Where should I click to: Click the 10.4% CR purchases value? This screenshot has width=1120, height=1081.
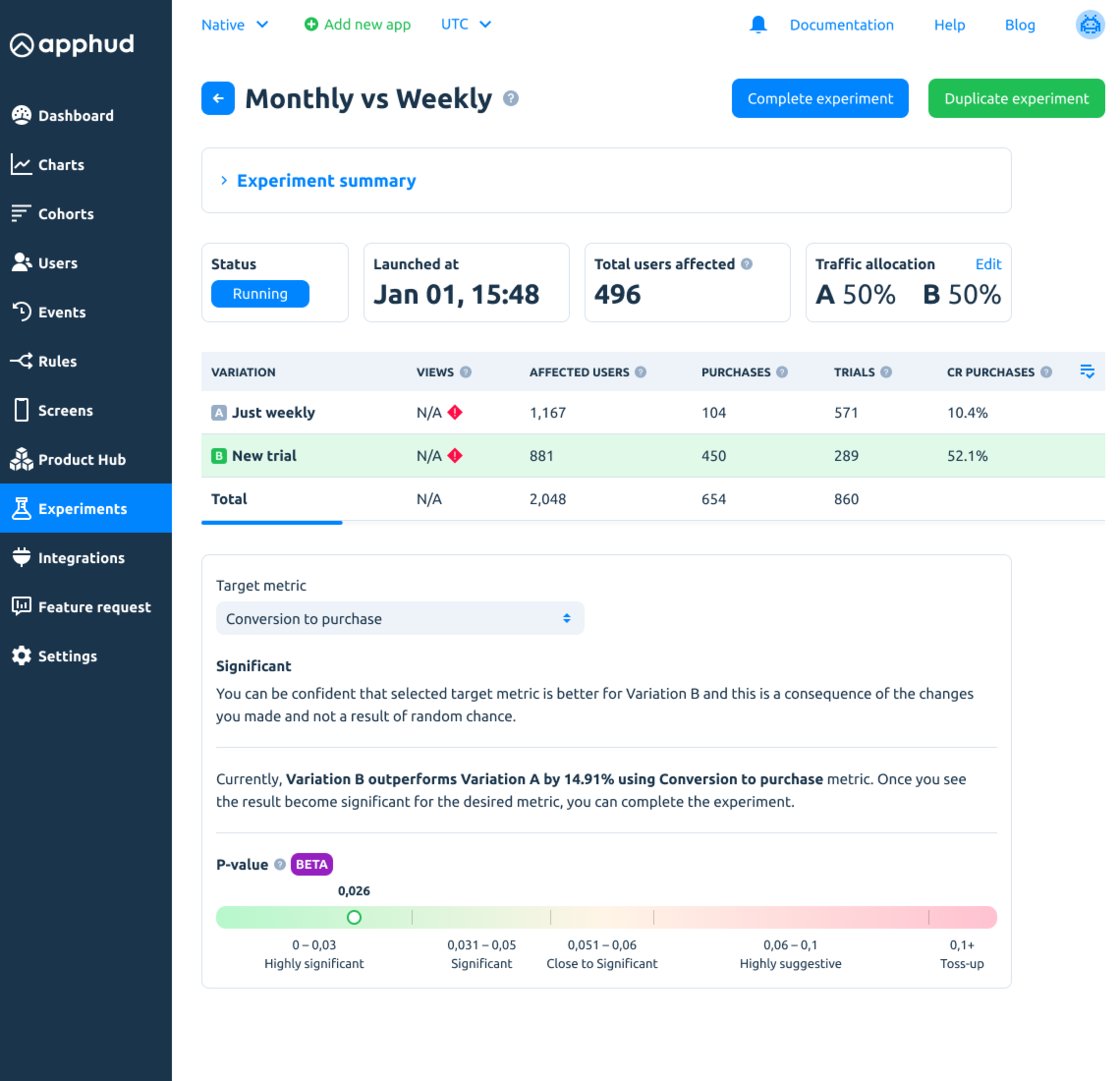(x=967, y=412)
